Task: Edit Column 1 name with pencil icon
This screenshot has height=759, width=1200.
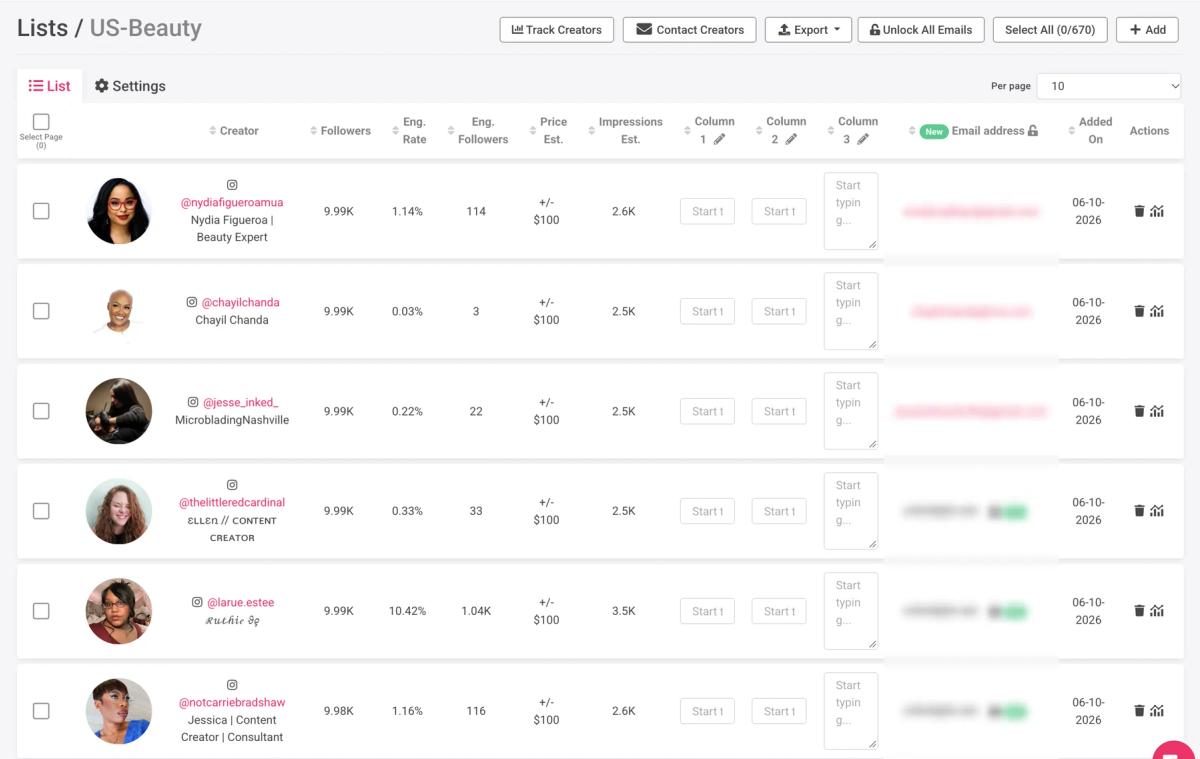Action: coord(719,140)
